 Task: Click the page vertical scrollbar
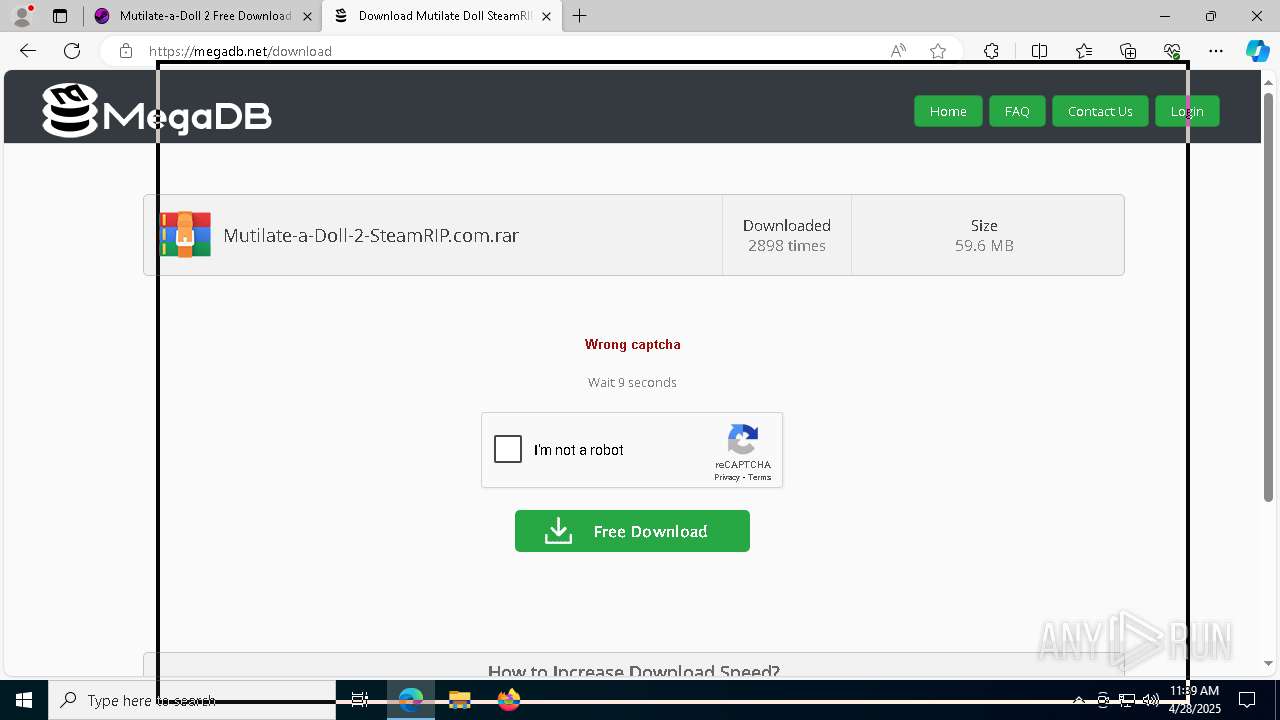click(x=1269, y=300)
